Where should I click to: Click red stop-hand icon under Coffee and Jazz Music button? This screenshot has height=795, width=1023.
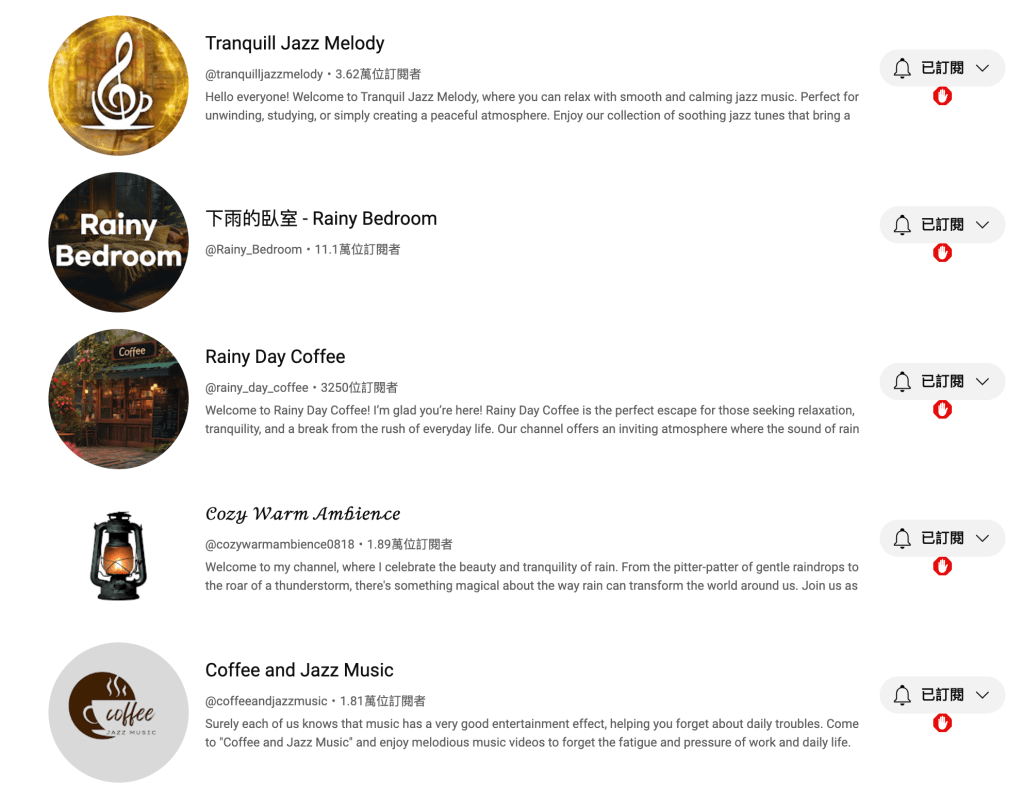pyautogui.click(x=942, y=723)
